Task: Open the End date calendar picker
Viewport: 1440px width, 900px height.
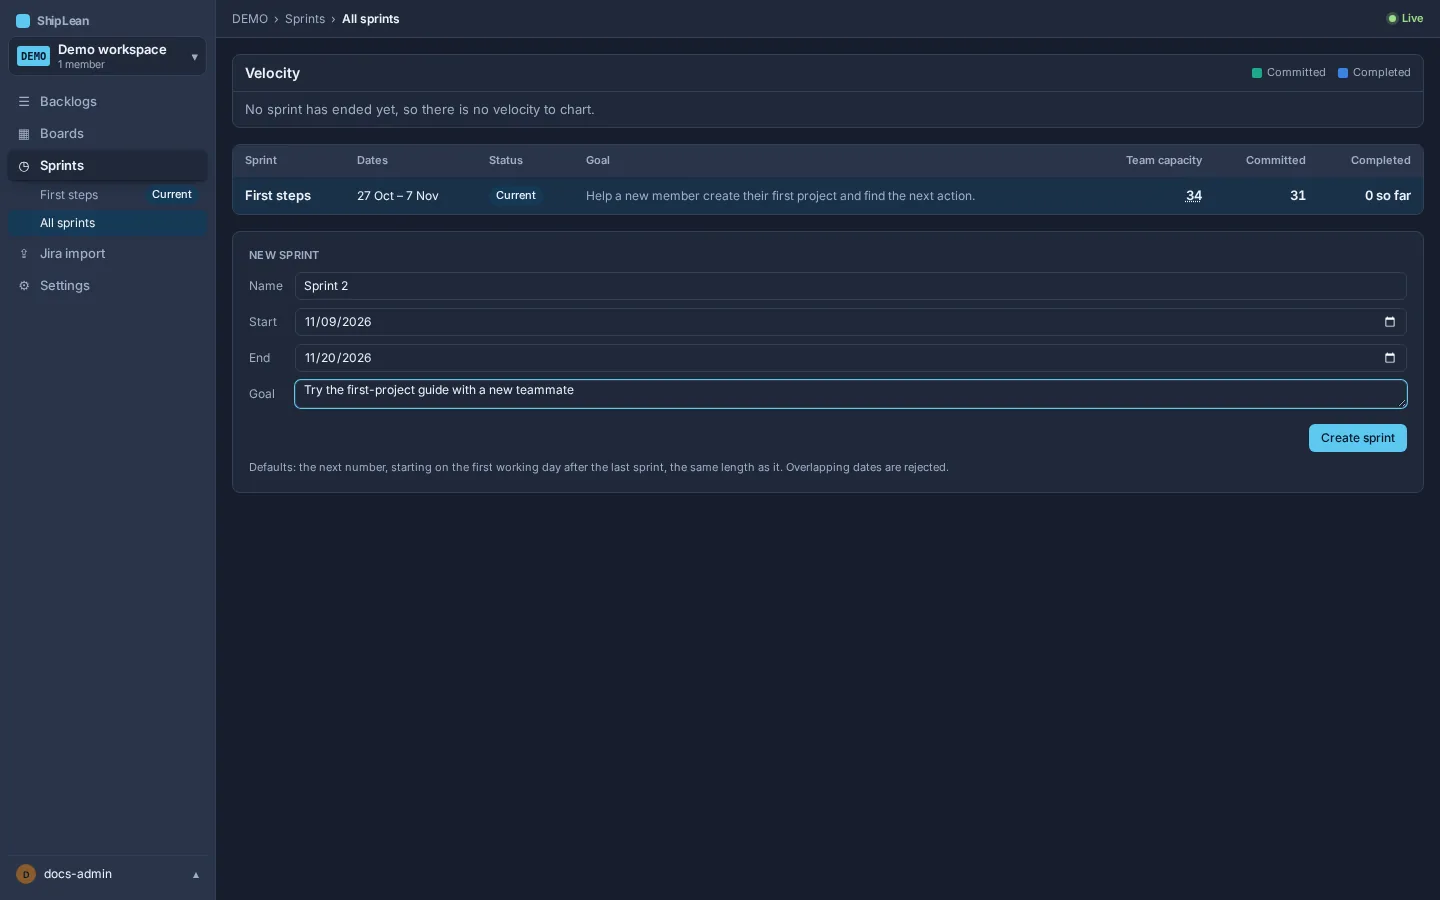Action: (x=1389, y=358)
